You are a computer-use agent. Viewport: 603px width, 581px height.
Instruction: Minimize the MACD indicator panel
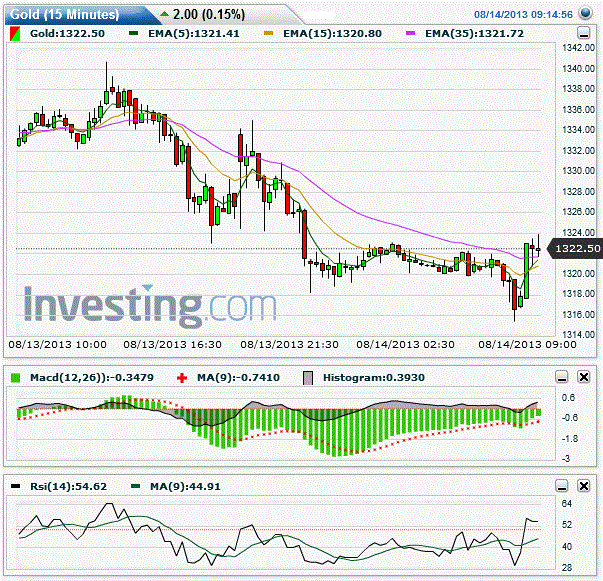coord(562,377)
